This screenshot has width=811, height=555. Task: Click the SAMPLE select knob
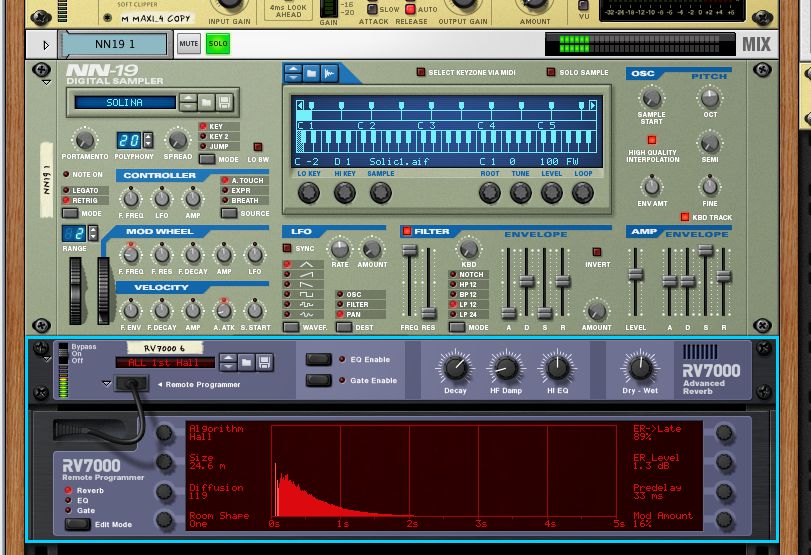(381, 193)
